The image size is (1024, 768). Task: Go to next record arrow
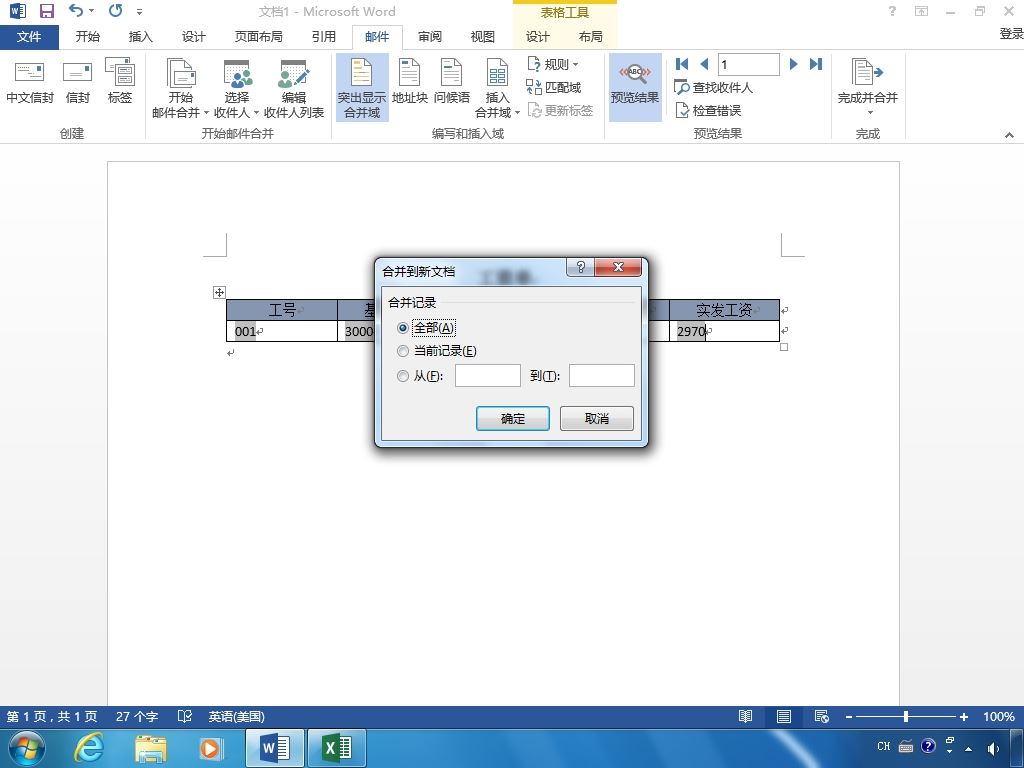coord(793,64)
